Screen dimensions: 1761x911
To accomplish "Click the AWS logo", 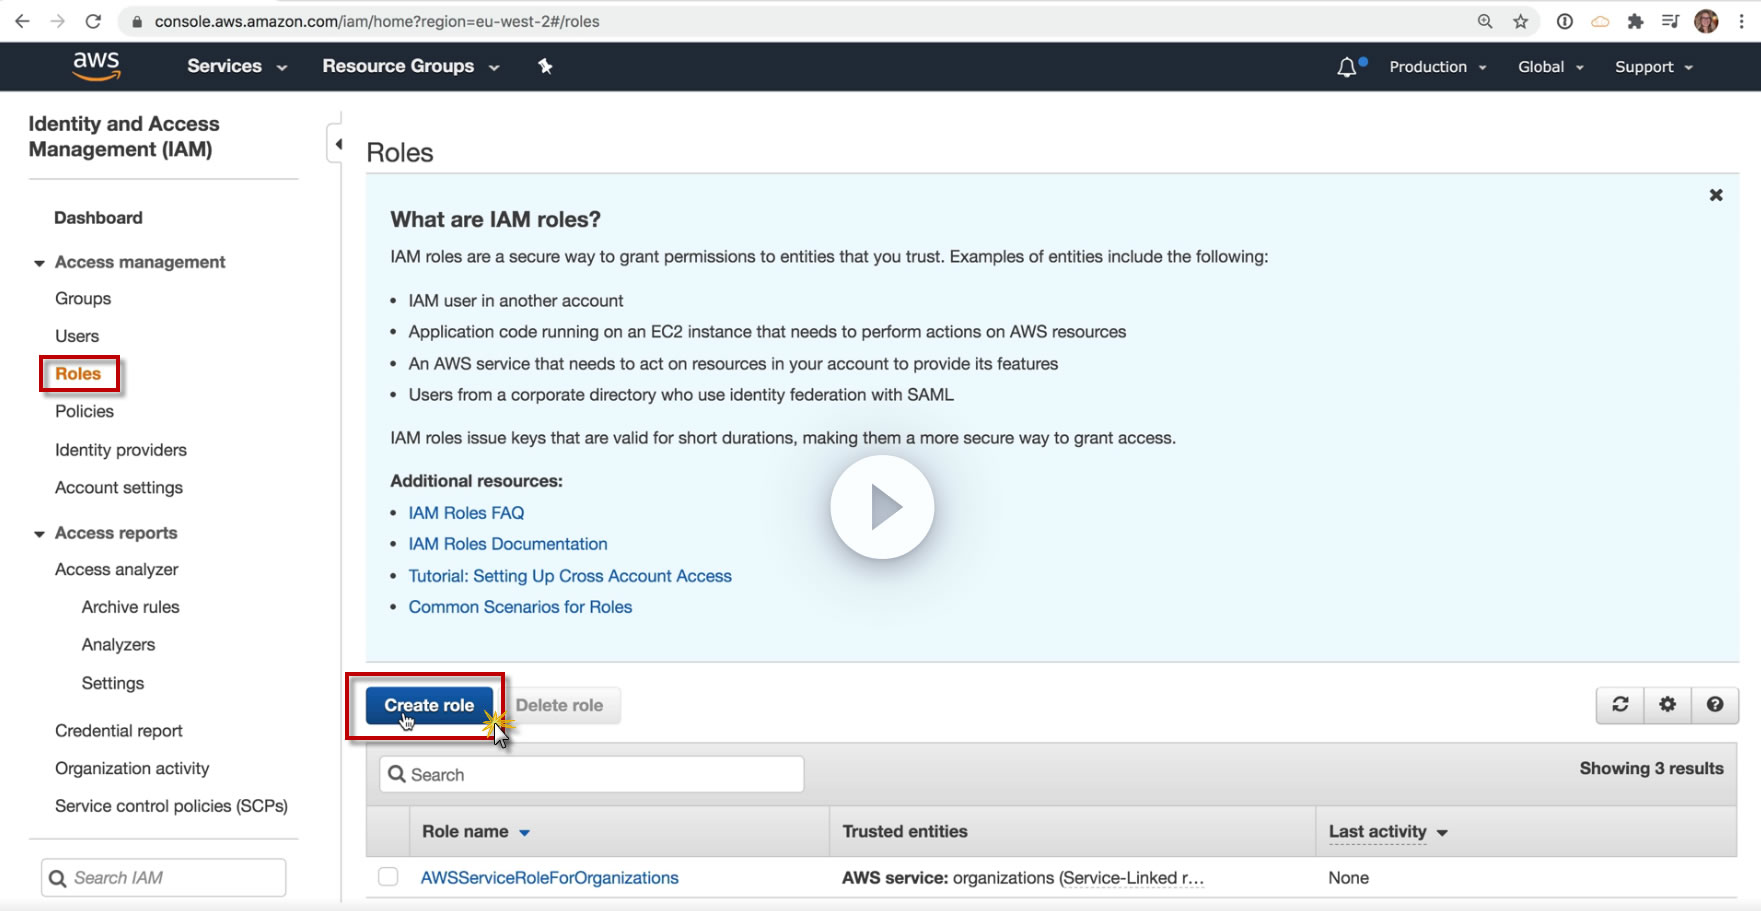I will pyautogui.click(x=96, y=66).
